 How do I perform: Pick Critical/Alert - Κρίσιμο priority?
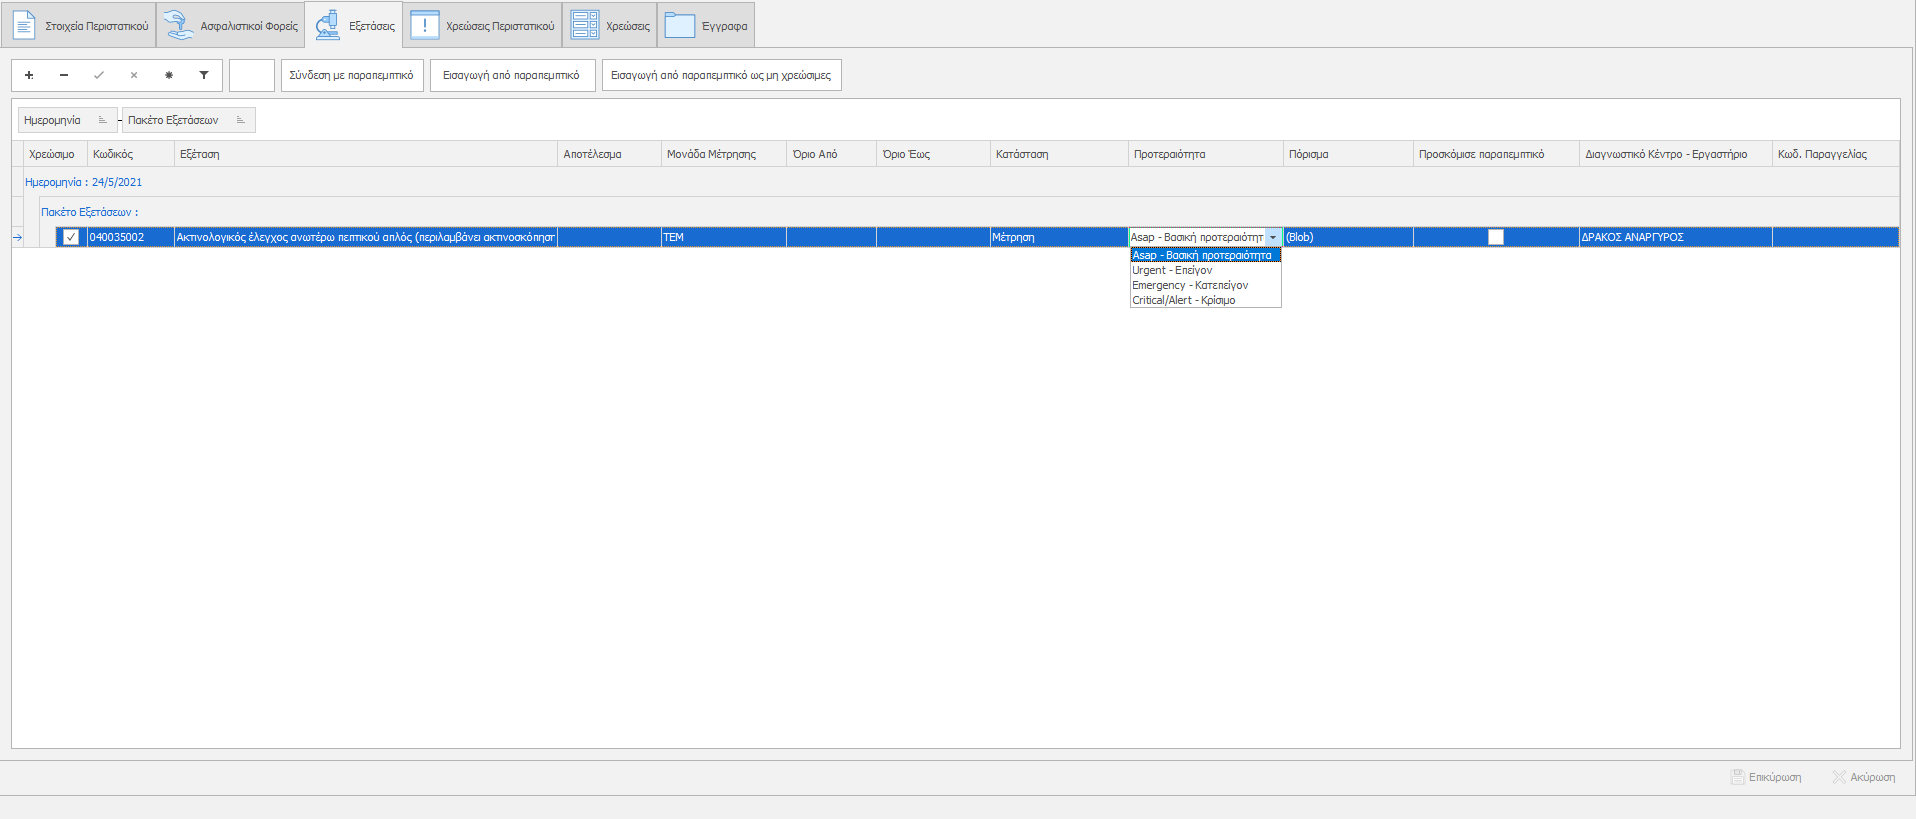(1183, 300)
